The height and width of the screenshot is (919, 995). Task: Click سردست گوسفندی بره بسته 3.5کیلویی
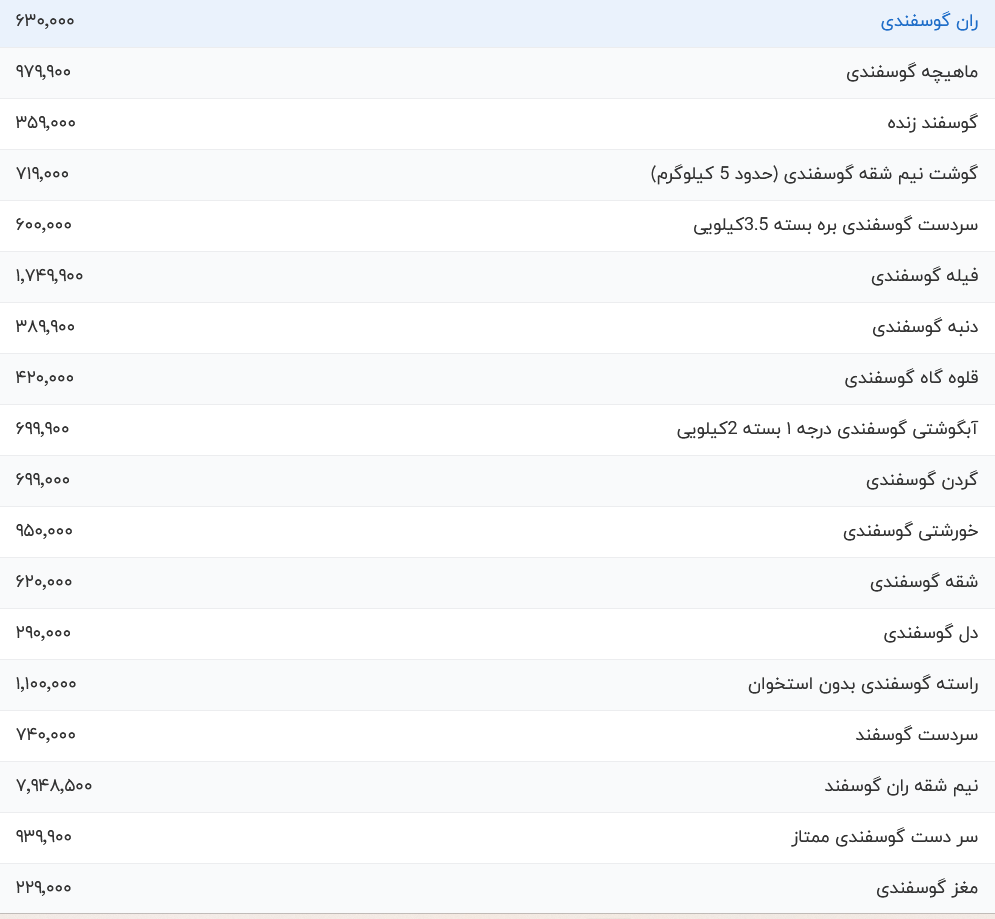tap(835, 226)
